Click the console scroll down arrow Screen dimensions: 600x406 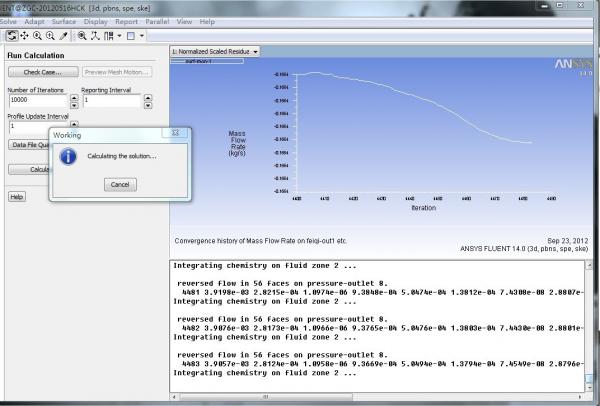tap(589, 387)
